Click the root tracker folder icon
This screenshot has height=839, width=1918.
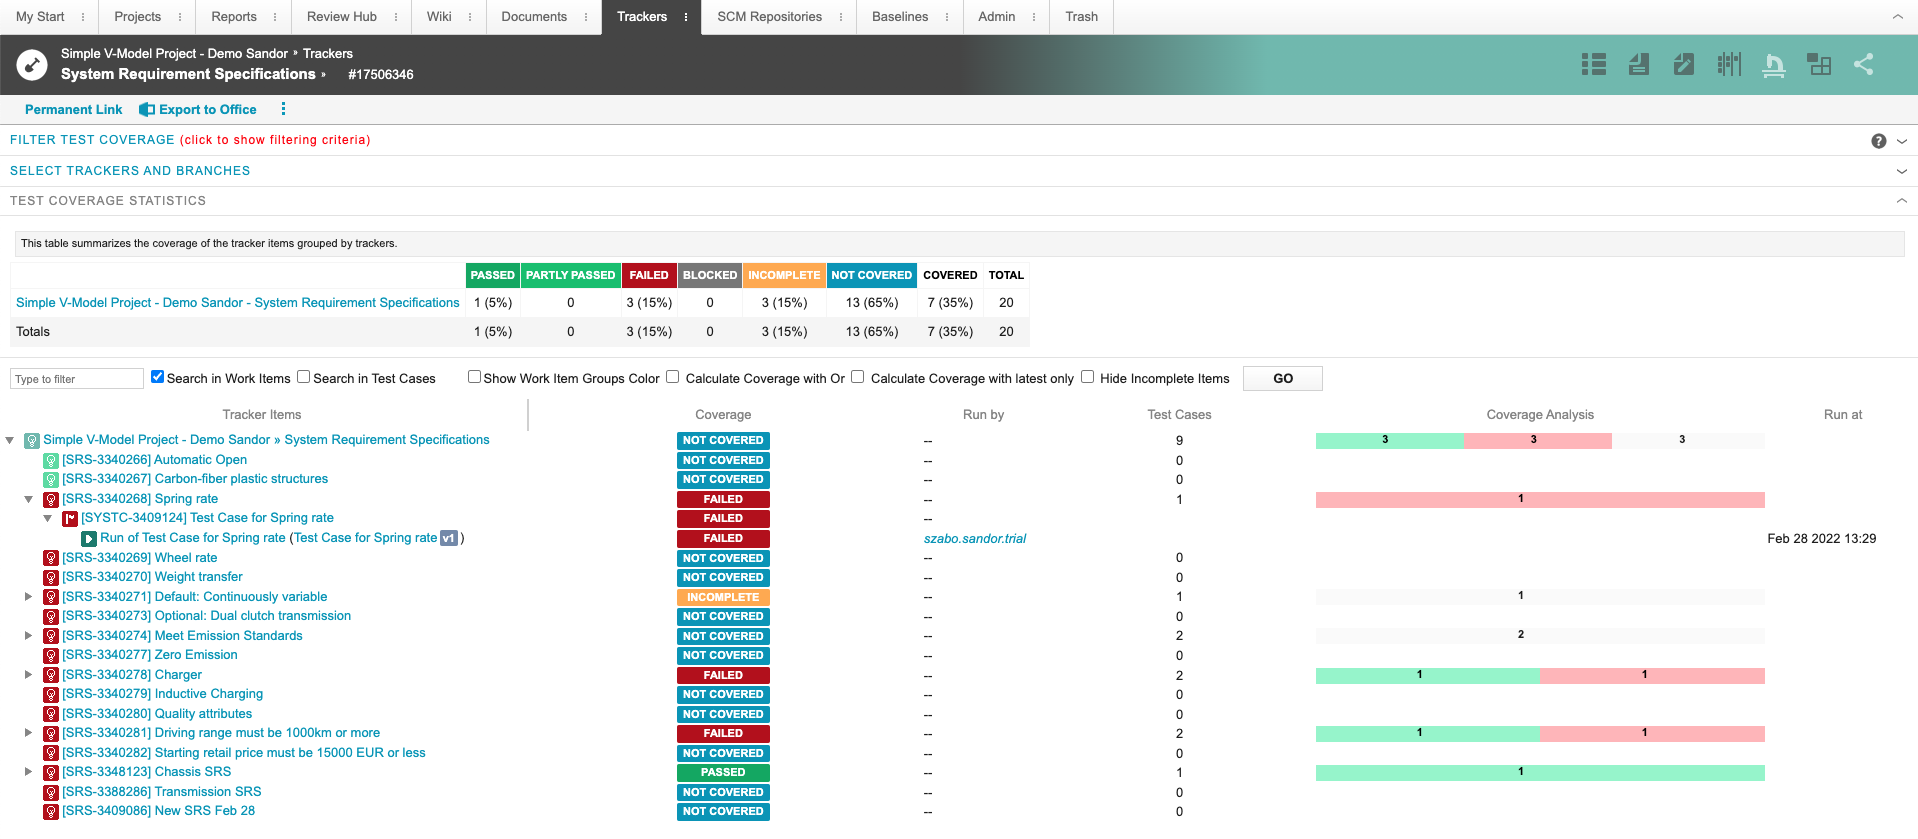[32, 441]
